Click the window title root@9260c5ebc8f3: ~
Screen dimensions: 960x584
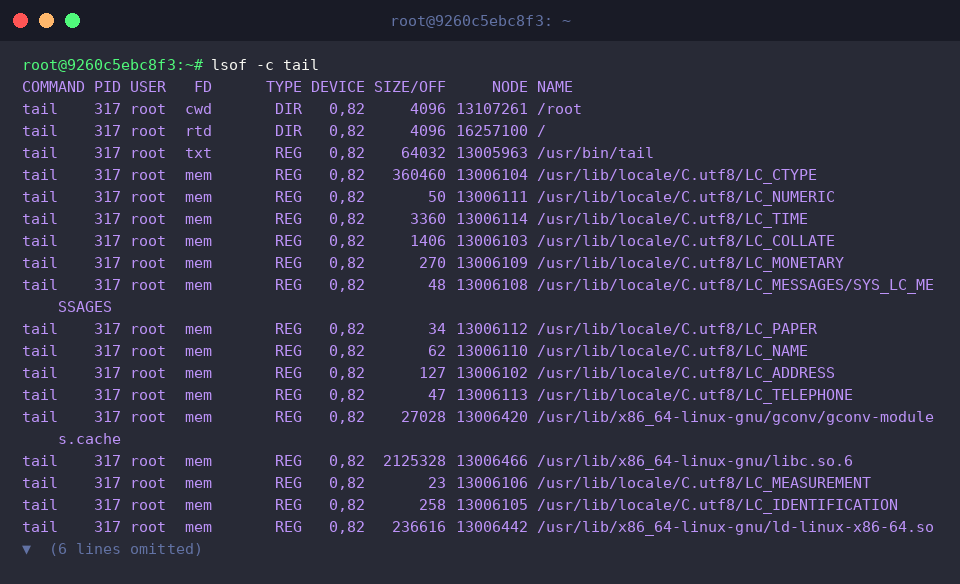pyautogui.click(x=481, y=21)
